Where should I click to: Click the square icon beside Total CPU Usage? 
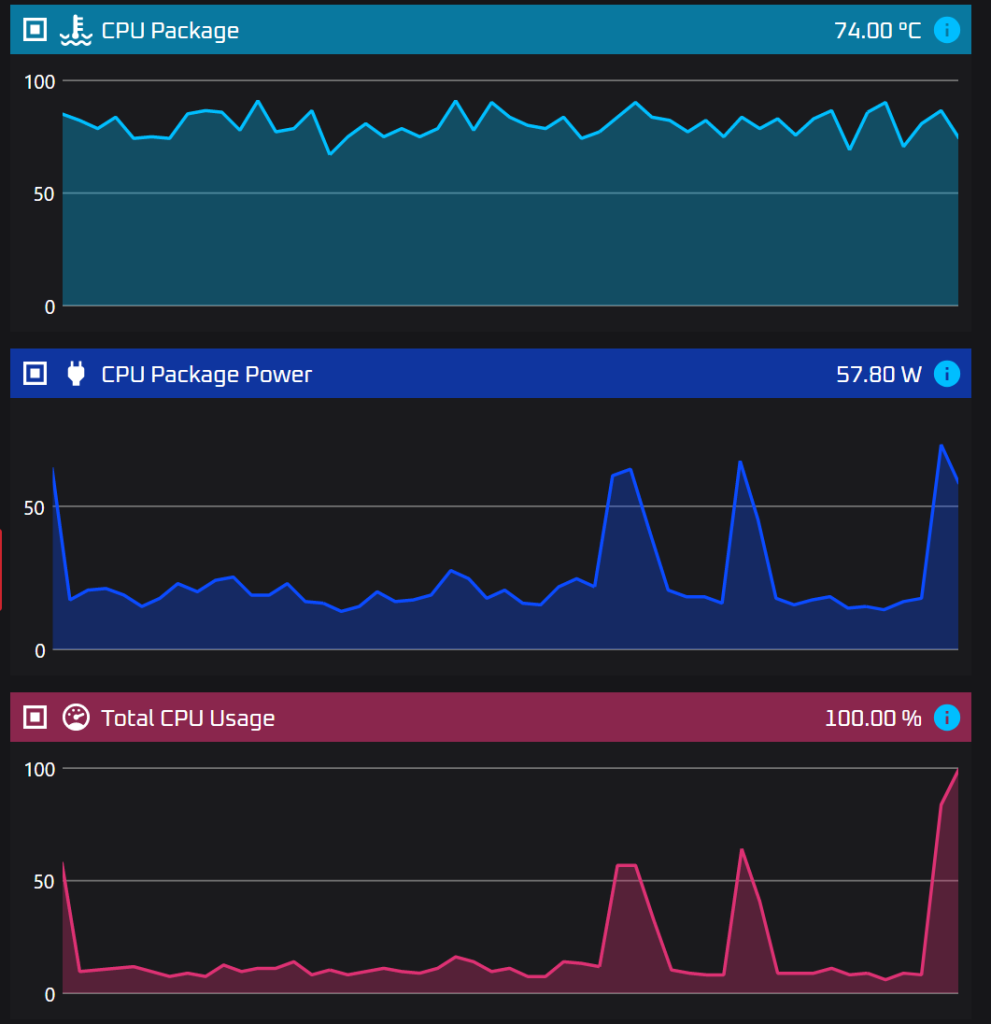click(x=35, y=717)
